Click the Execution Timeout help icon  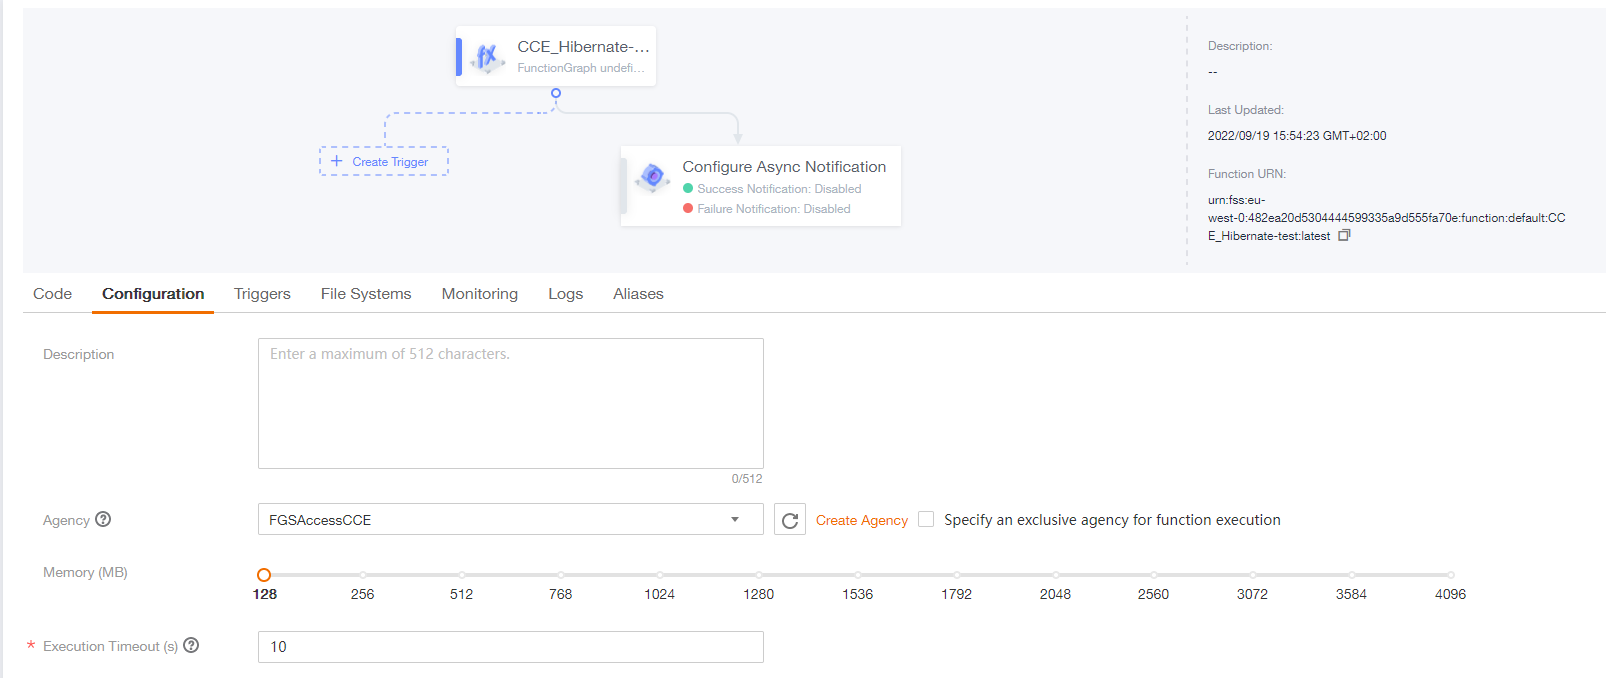[x=191, y=646]
